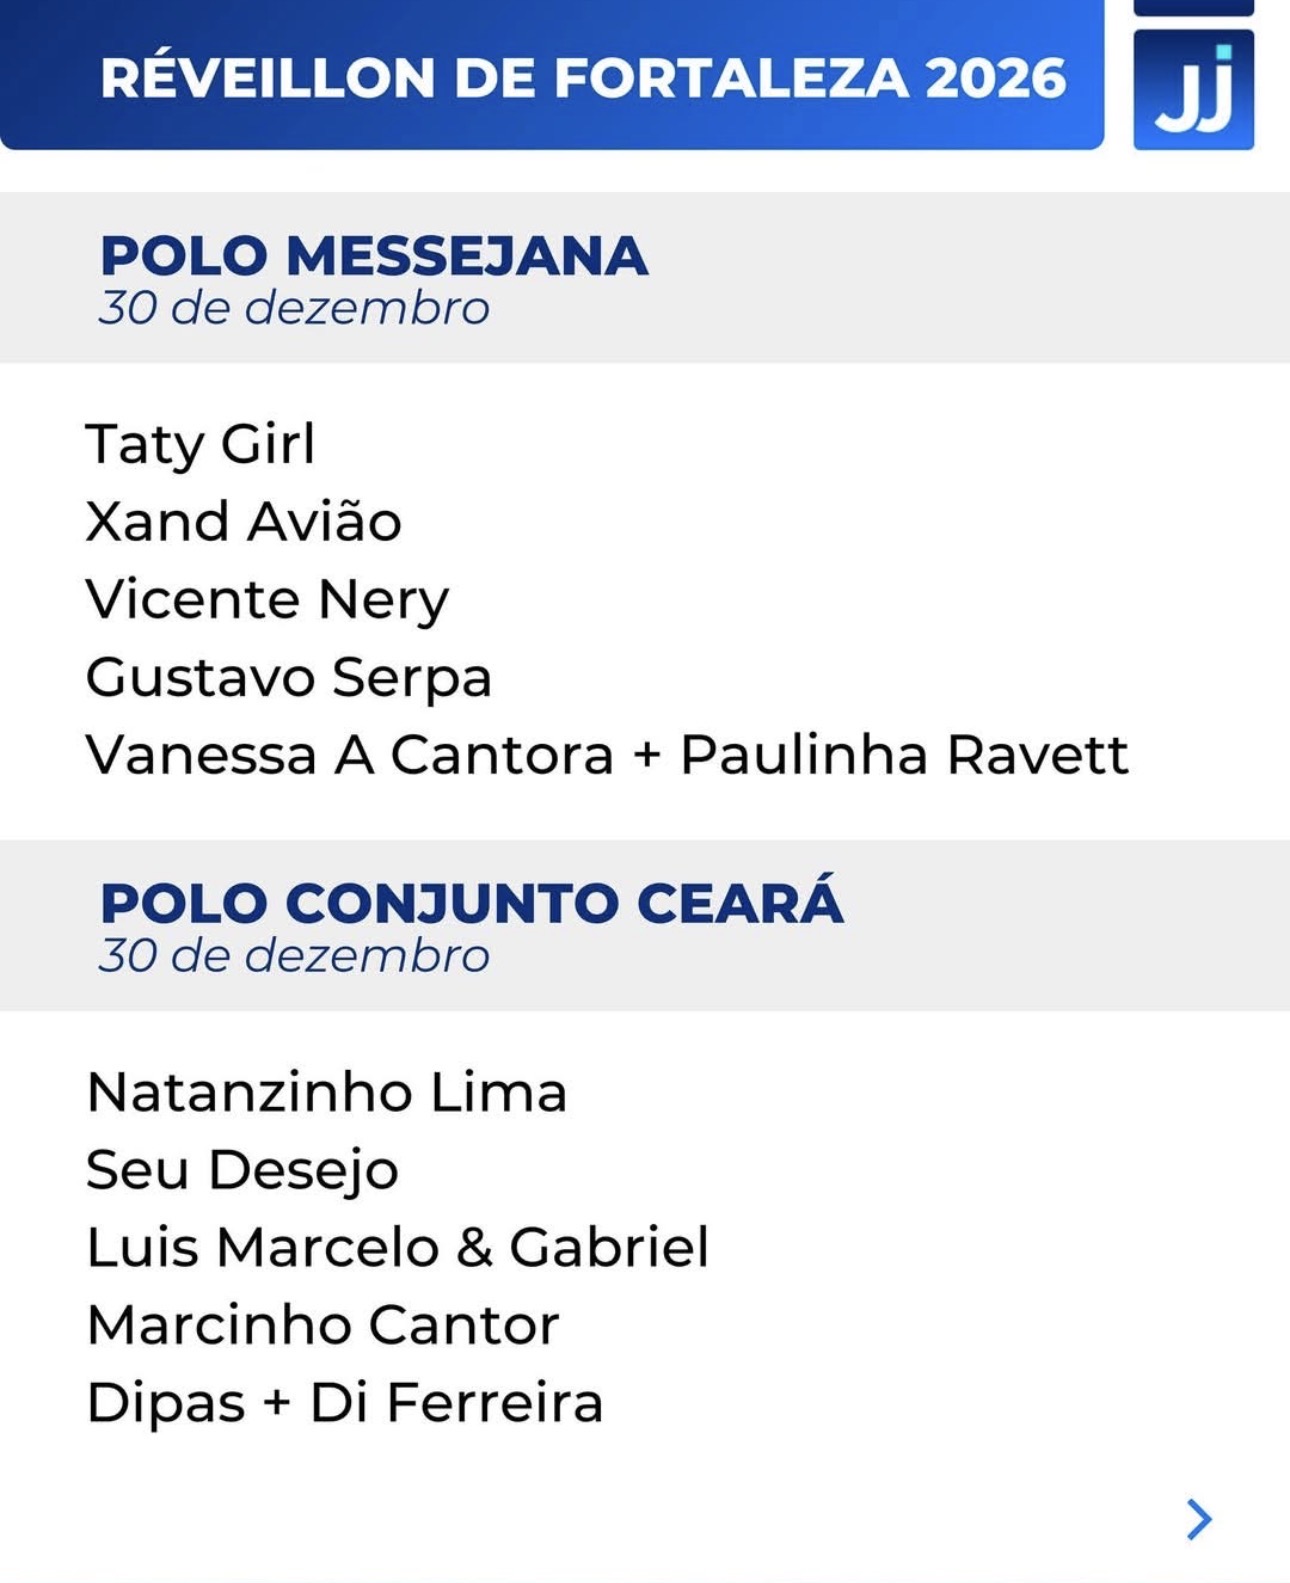Tap Luis Marcelo & Gabriel entry

(397, 1247)
